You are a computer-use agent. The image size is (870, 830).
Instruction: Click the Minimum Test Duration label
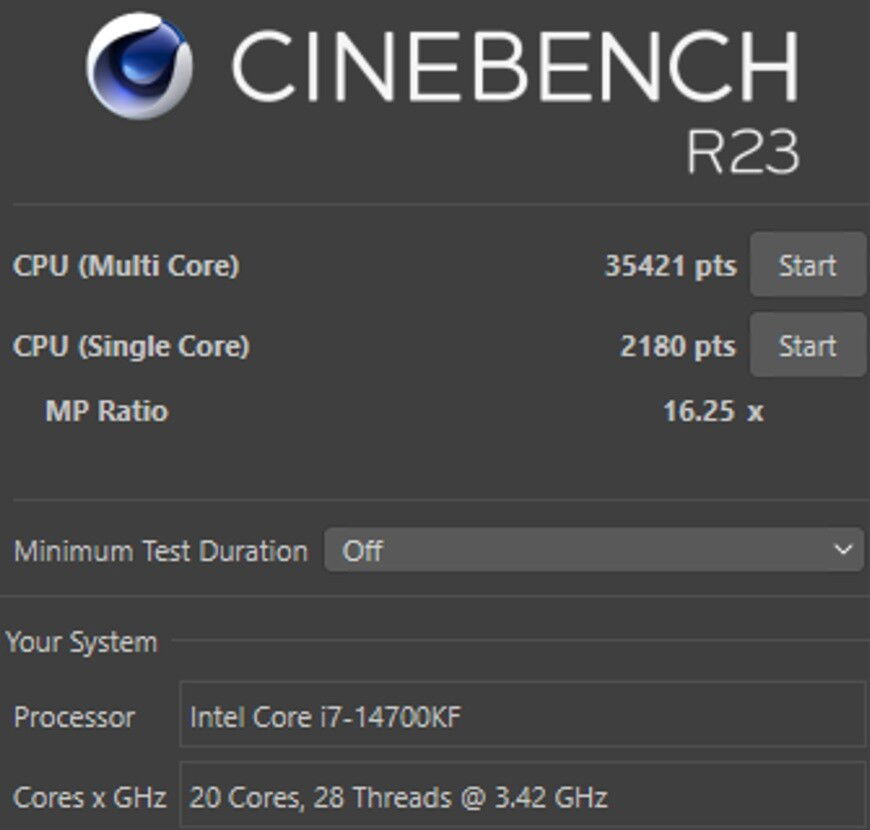pyautogui.click(x=160, y=551)
